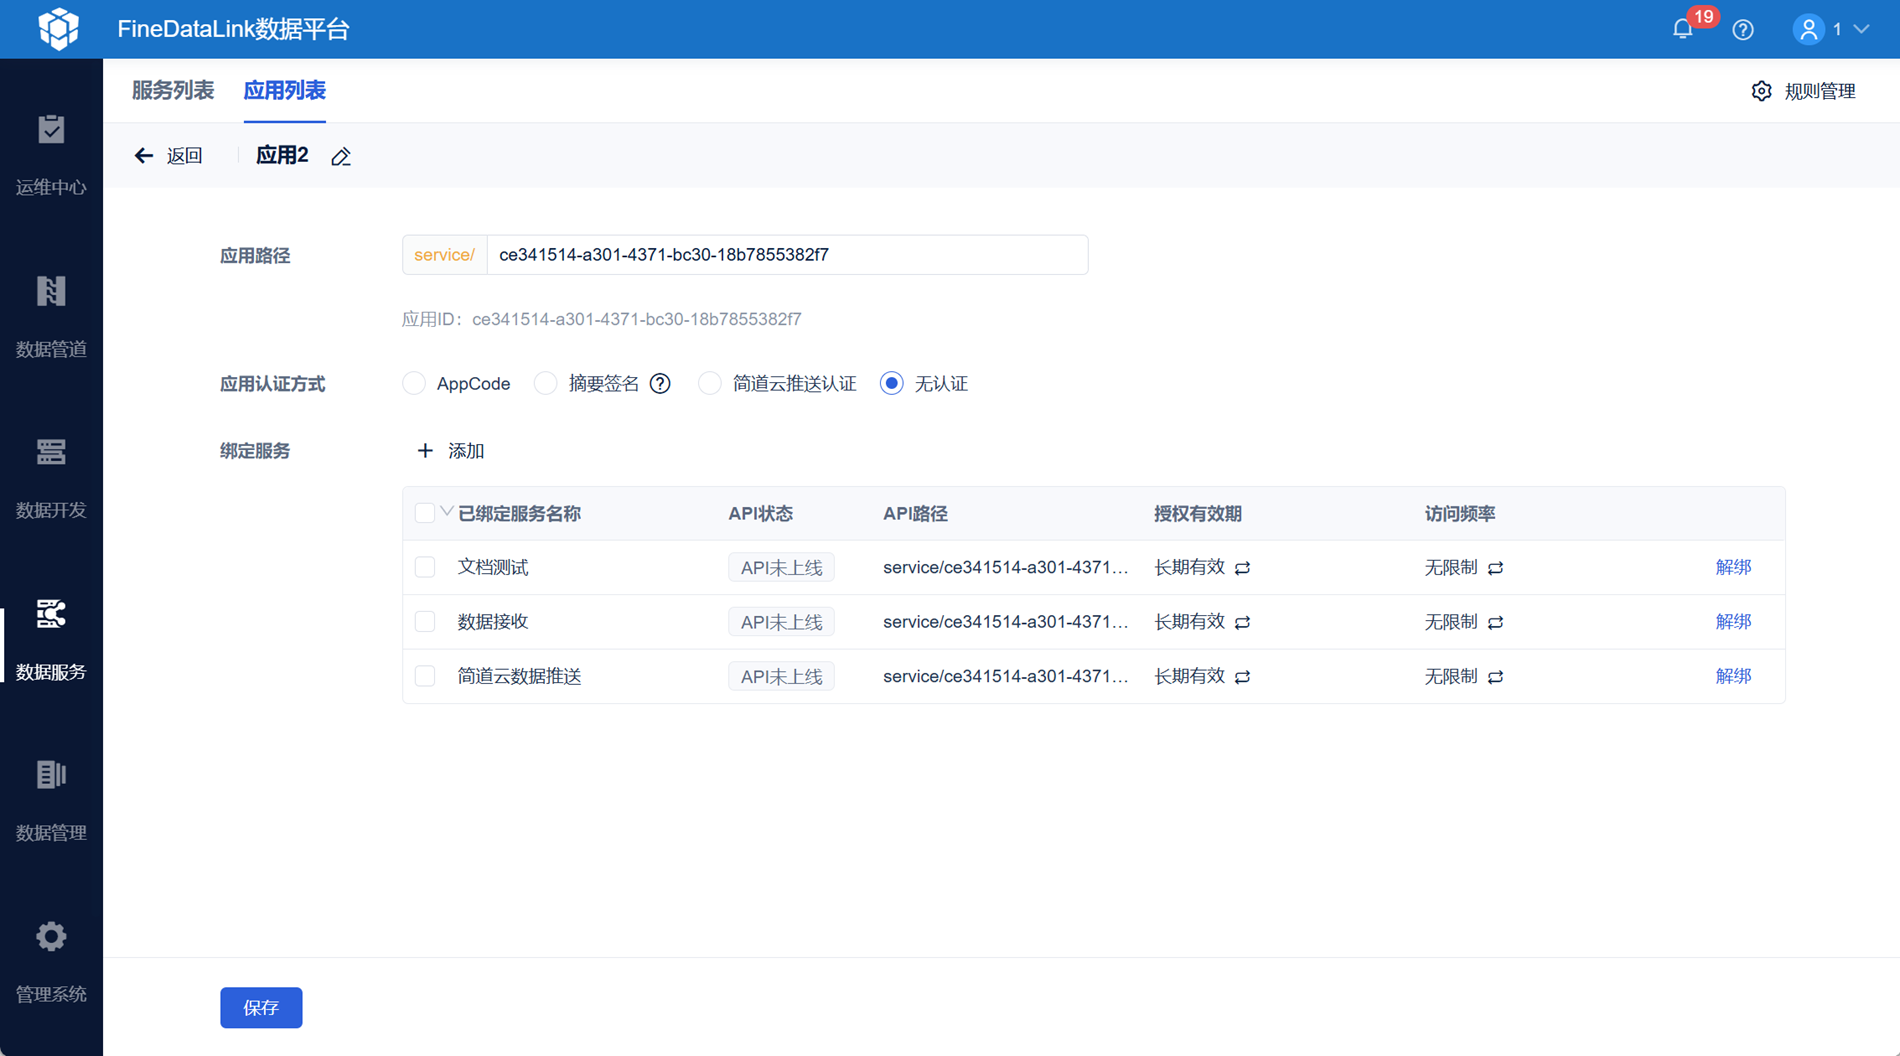
Task: Unbind 简道云数据推送 via the 解绑 link
Action: pos(1733,676)
